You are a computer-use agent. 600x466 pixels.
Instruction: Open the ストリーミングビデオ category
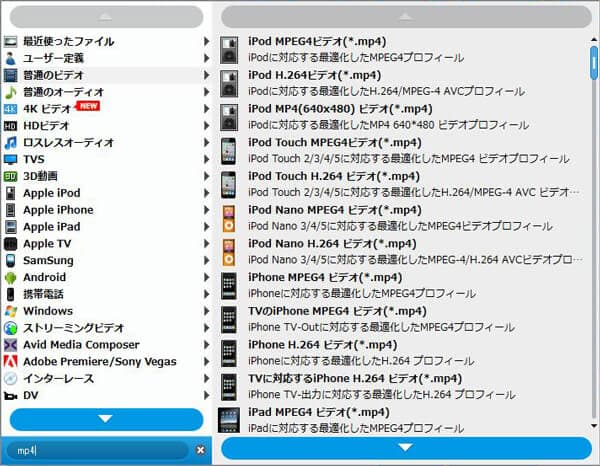106,328
